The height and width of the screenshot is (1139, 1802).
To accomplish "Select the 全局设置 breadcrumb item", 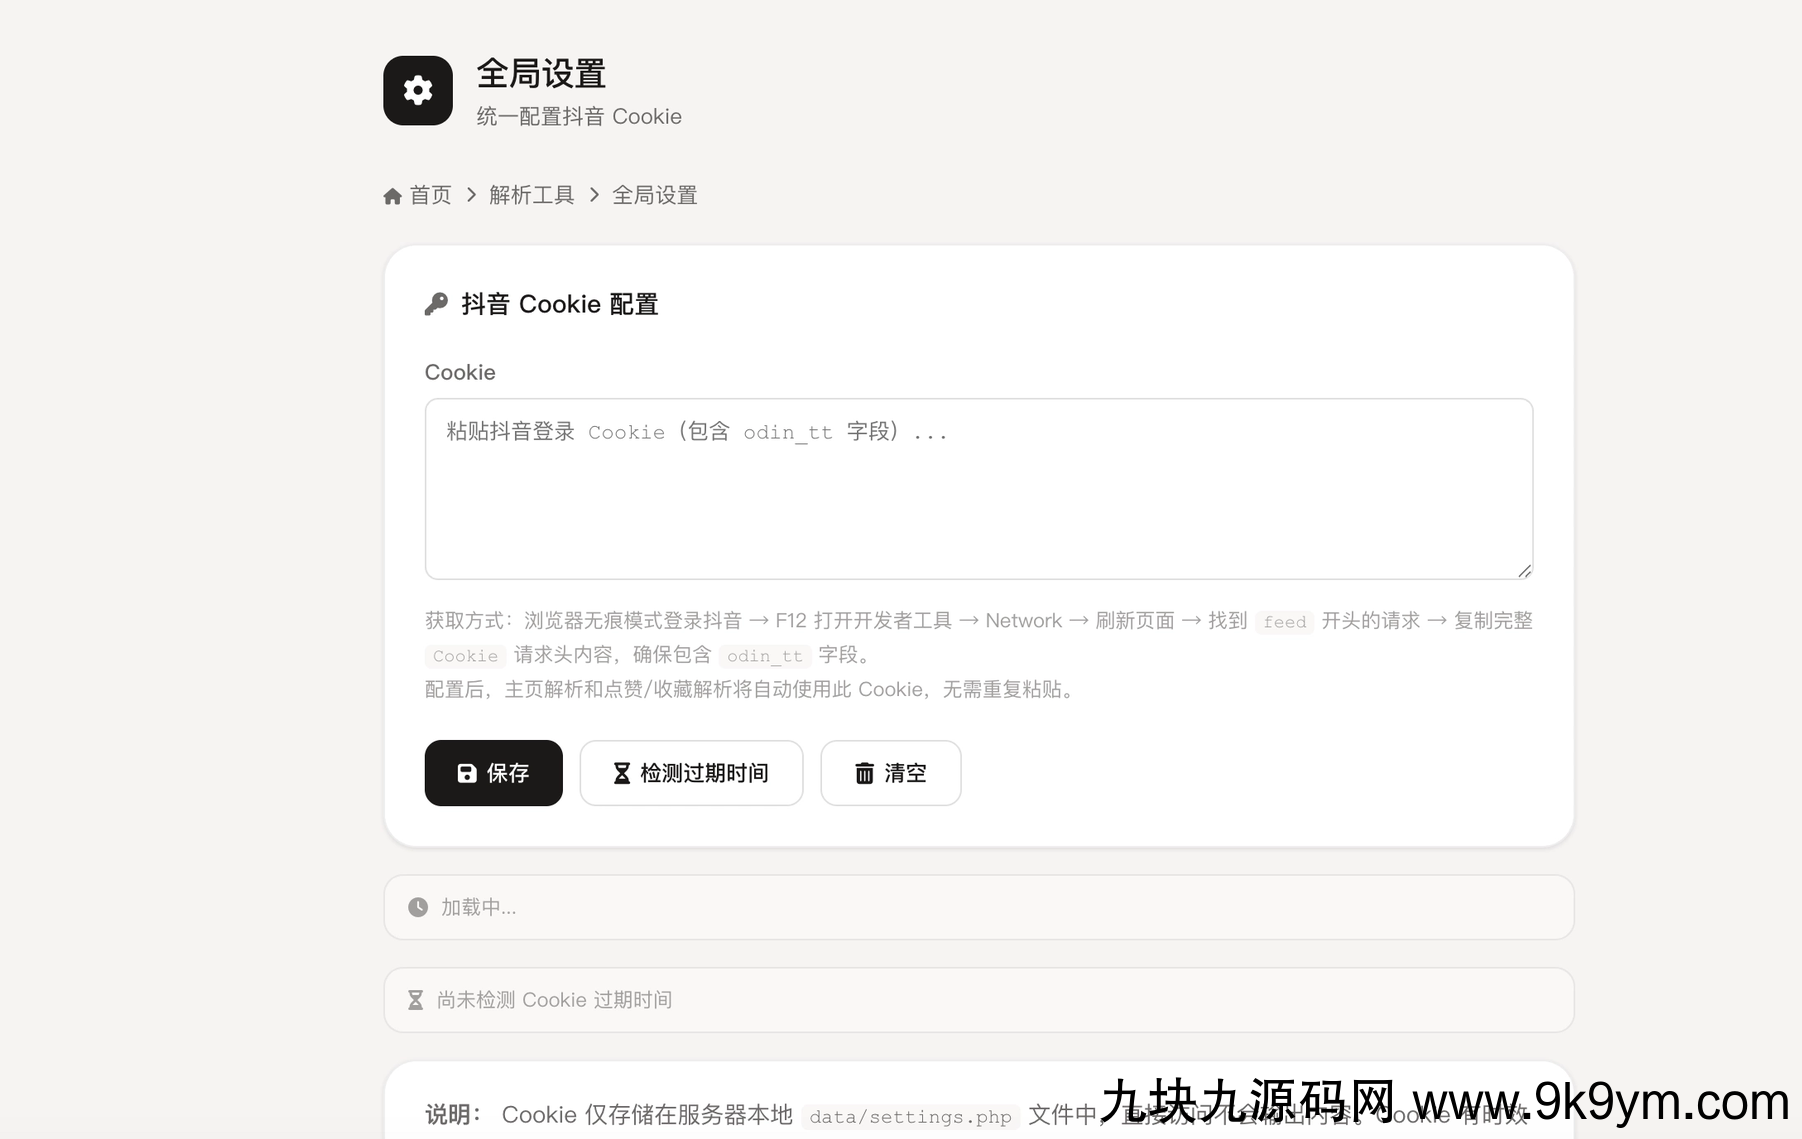I will 655,195.
